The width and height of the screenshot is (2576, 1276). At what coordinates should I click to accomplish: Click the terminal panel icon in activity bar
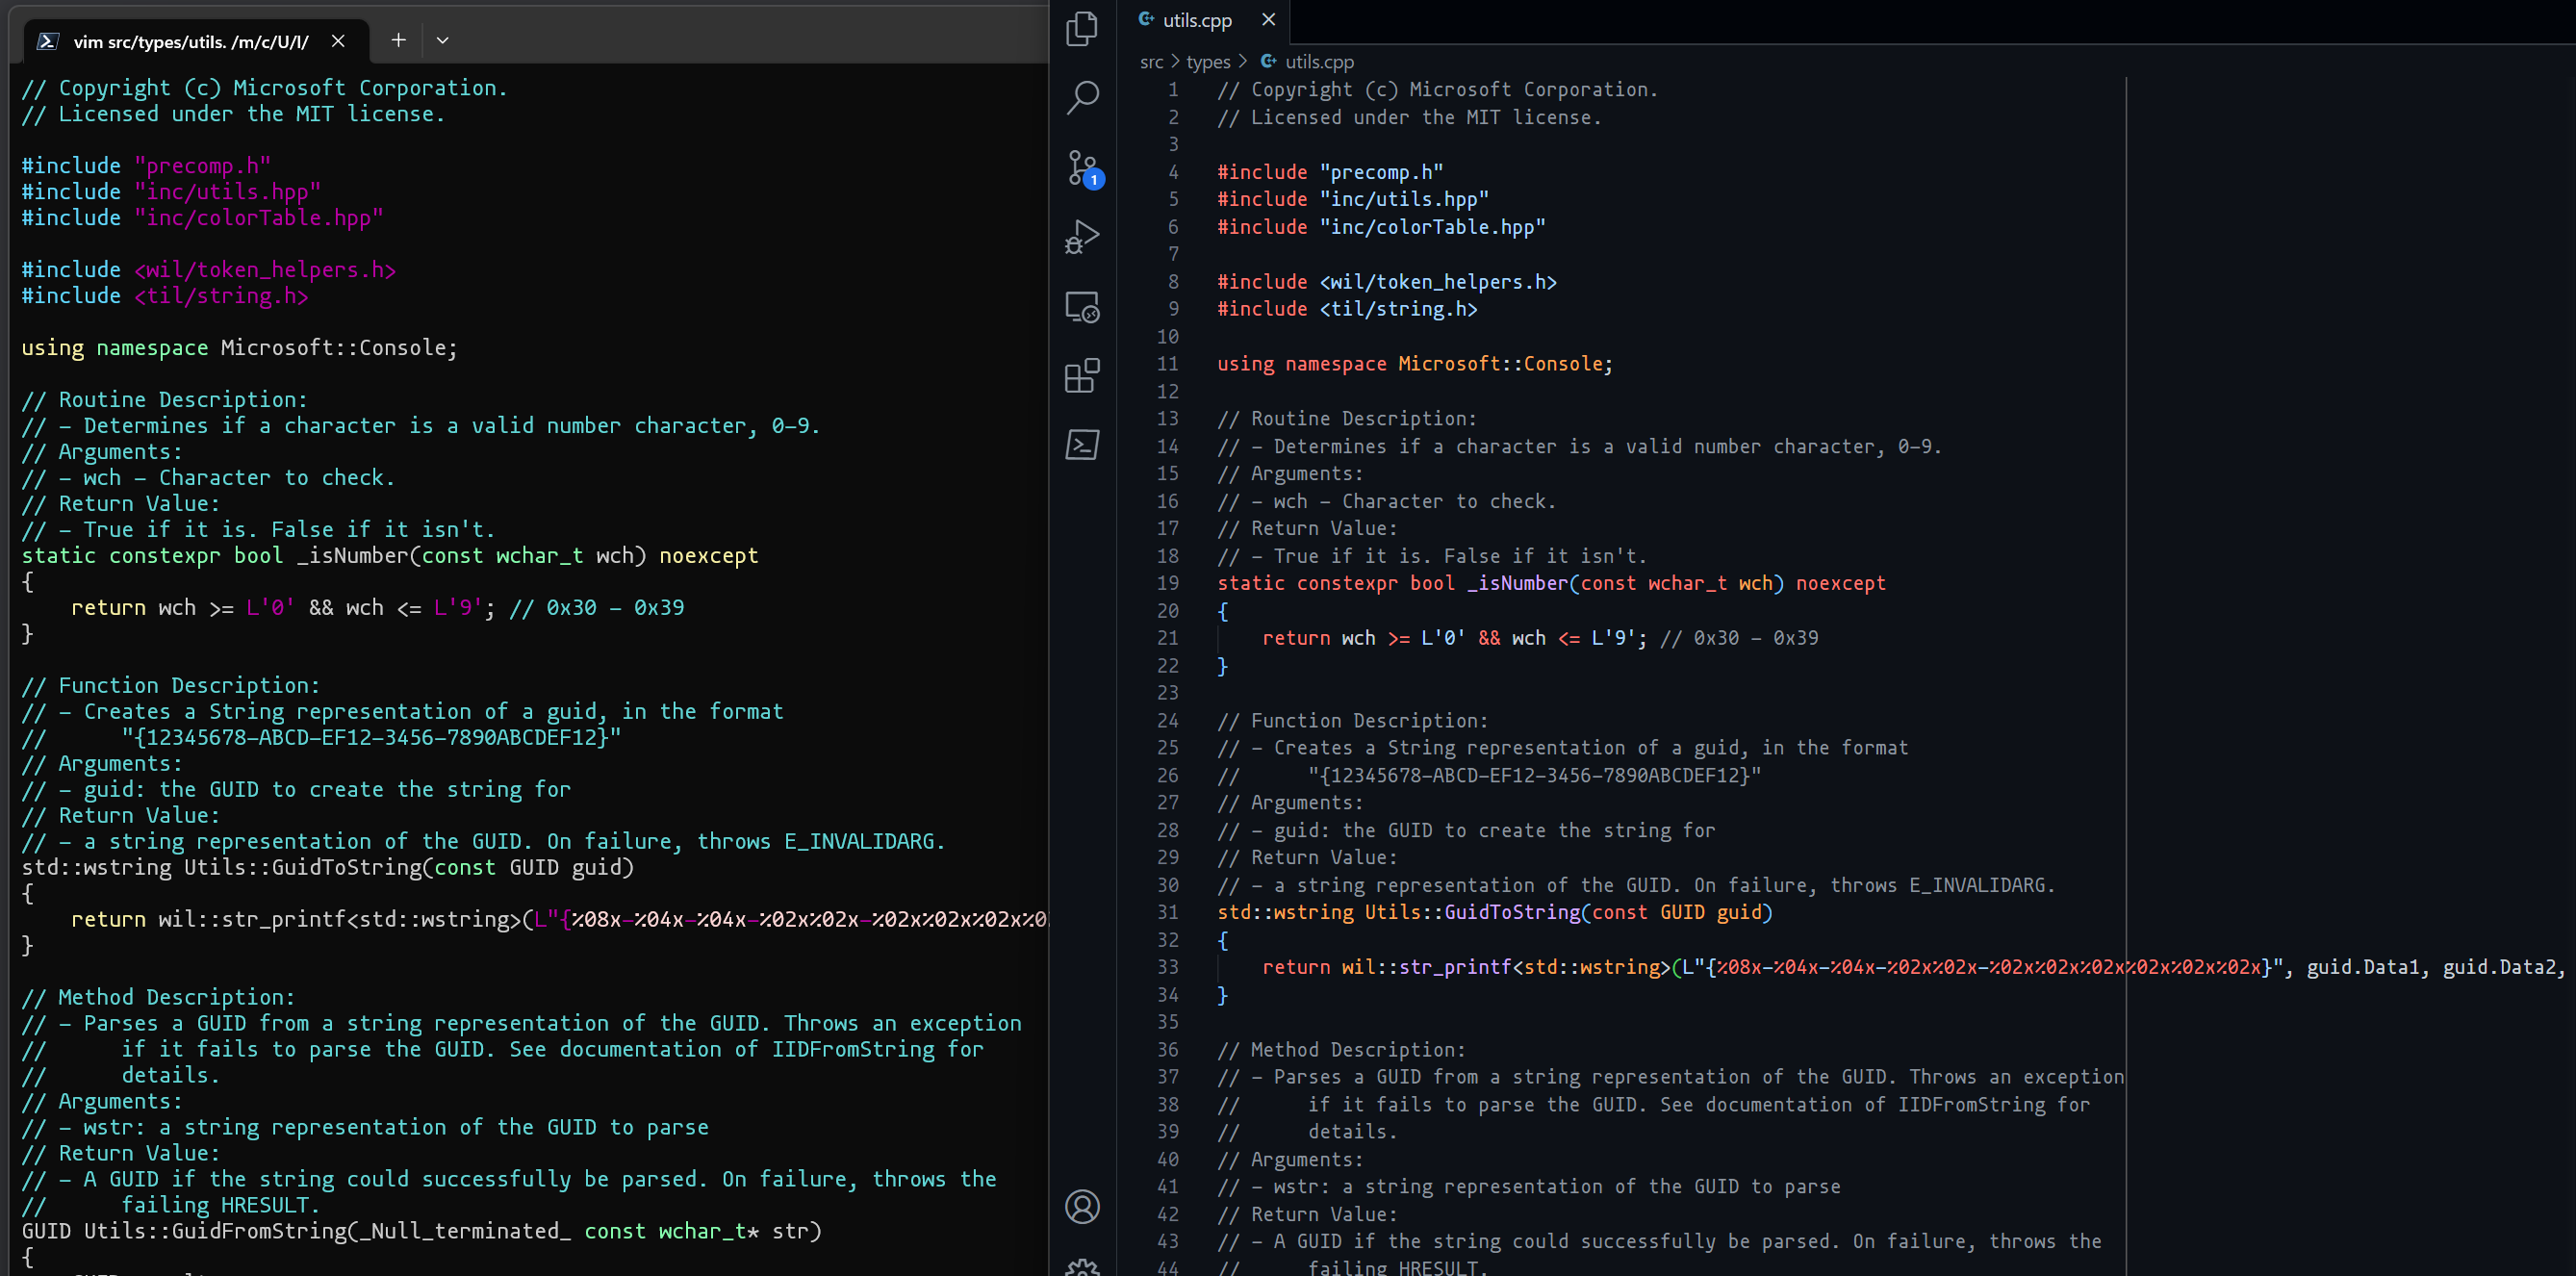(1082, 445)
